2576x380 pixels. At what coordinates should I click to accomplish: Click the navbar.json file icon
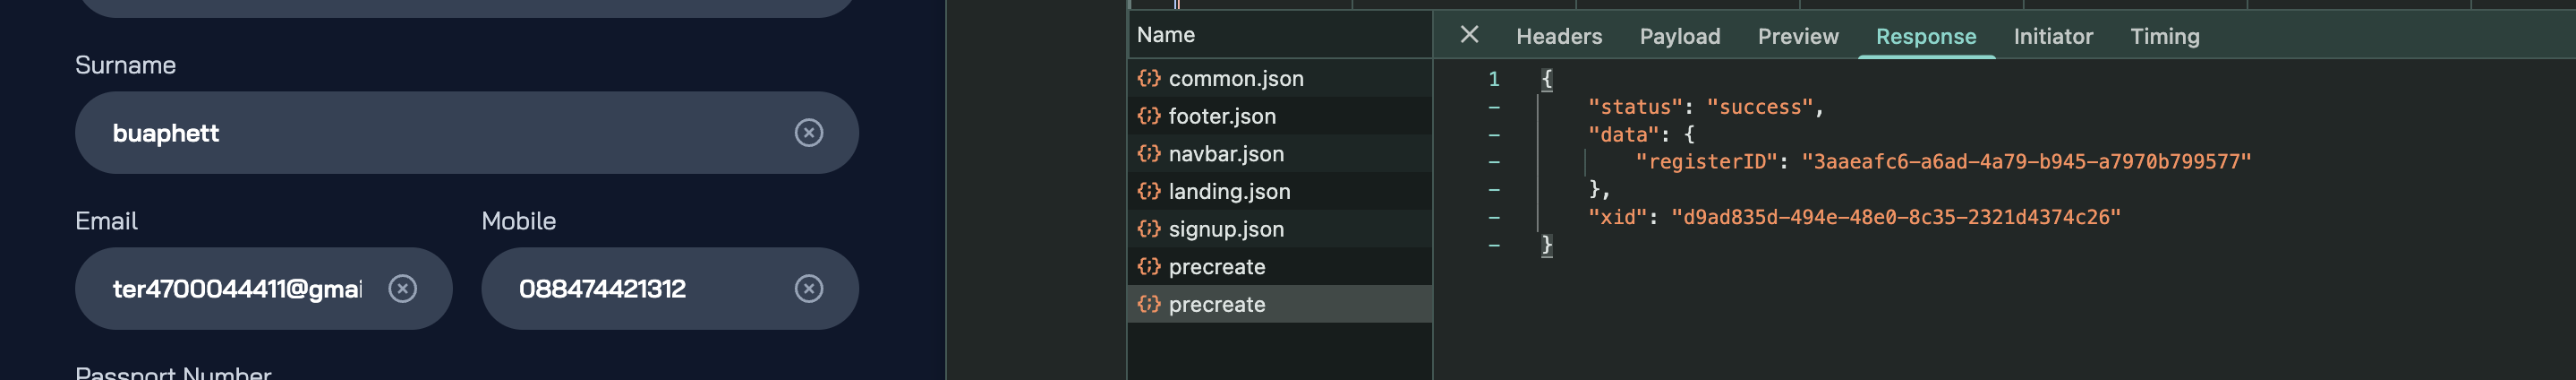1149,154
